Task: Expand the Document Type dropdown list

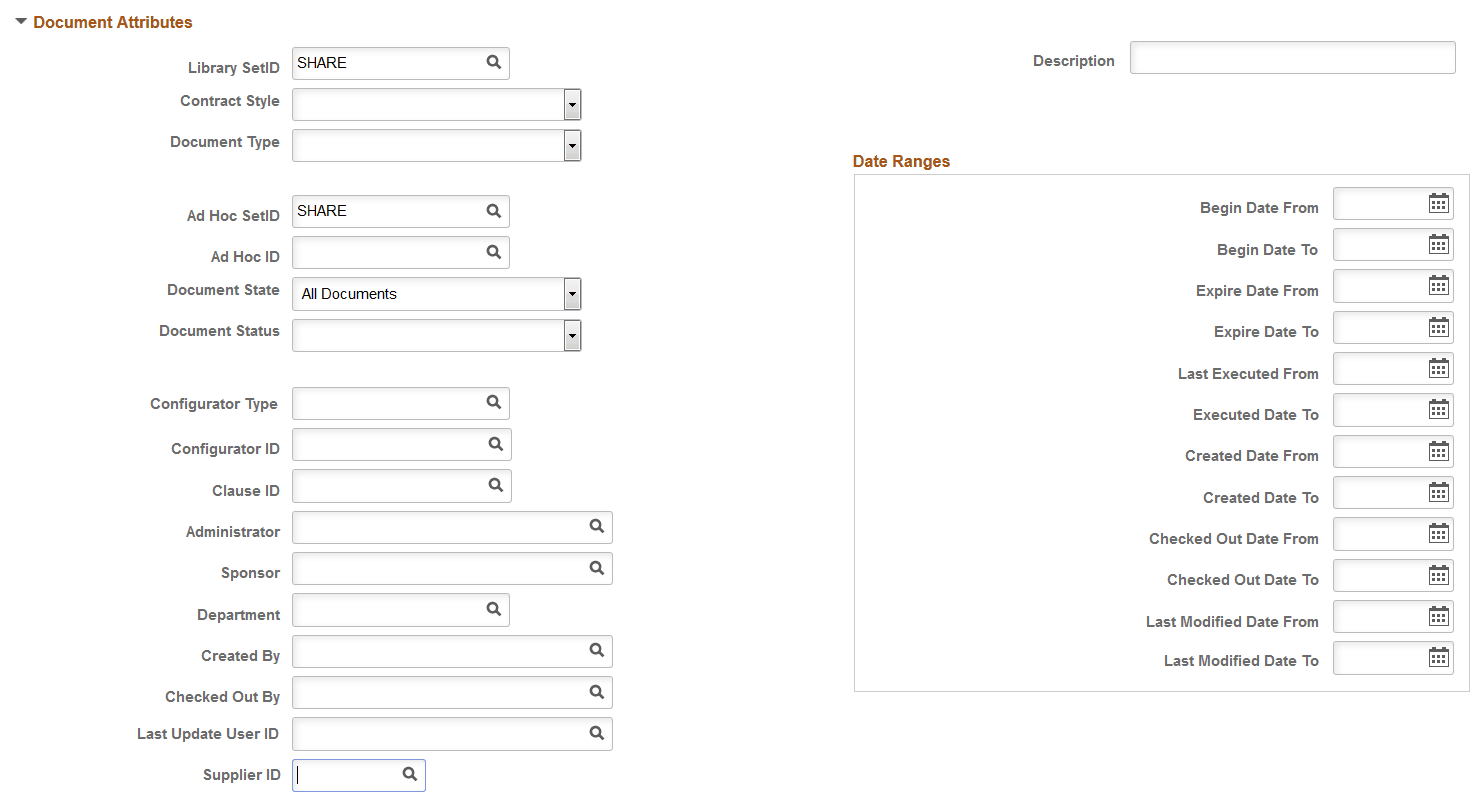Action: pos(572,145)
